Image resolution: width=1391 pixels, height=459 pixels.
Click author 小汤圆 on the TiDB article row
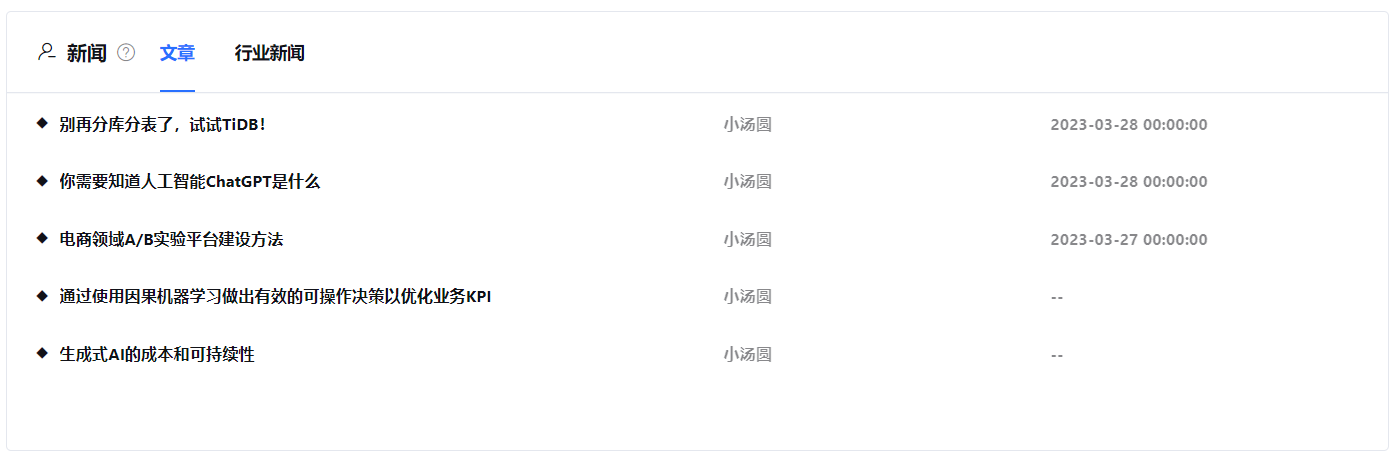(x=748, y=124)
